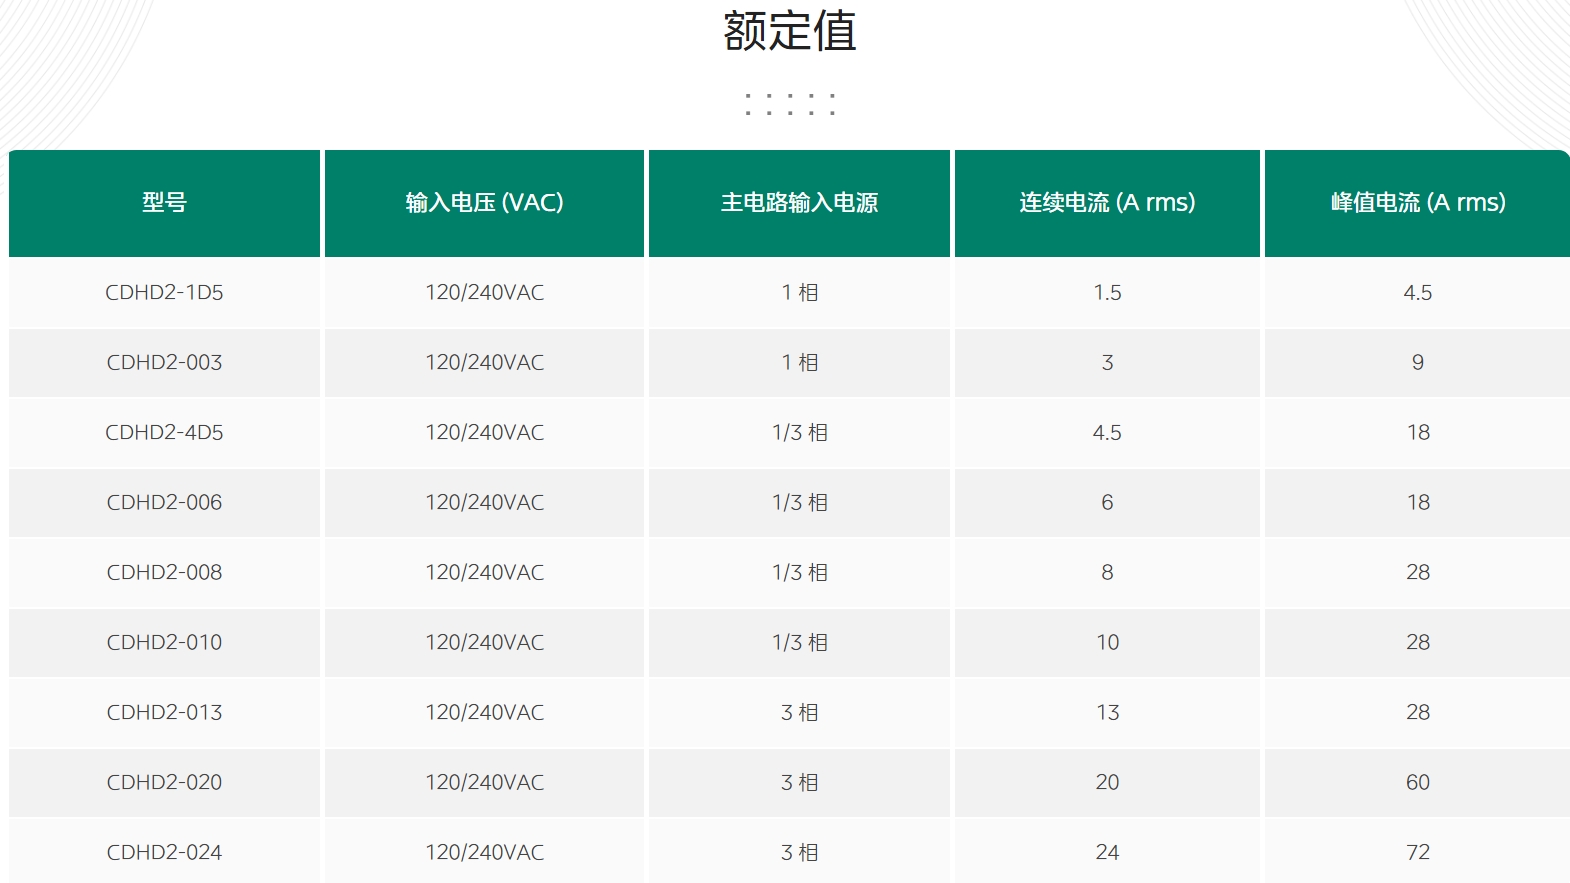Image resolution: width=1570 pixels, height=883 pixels.
Task: Click 3 相 in CDHD2-013 row
Action: coord(799,713)
